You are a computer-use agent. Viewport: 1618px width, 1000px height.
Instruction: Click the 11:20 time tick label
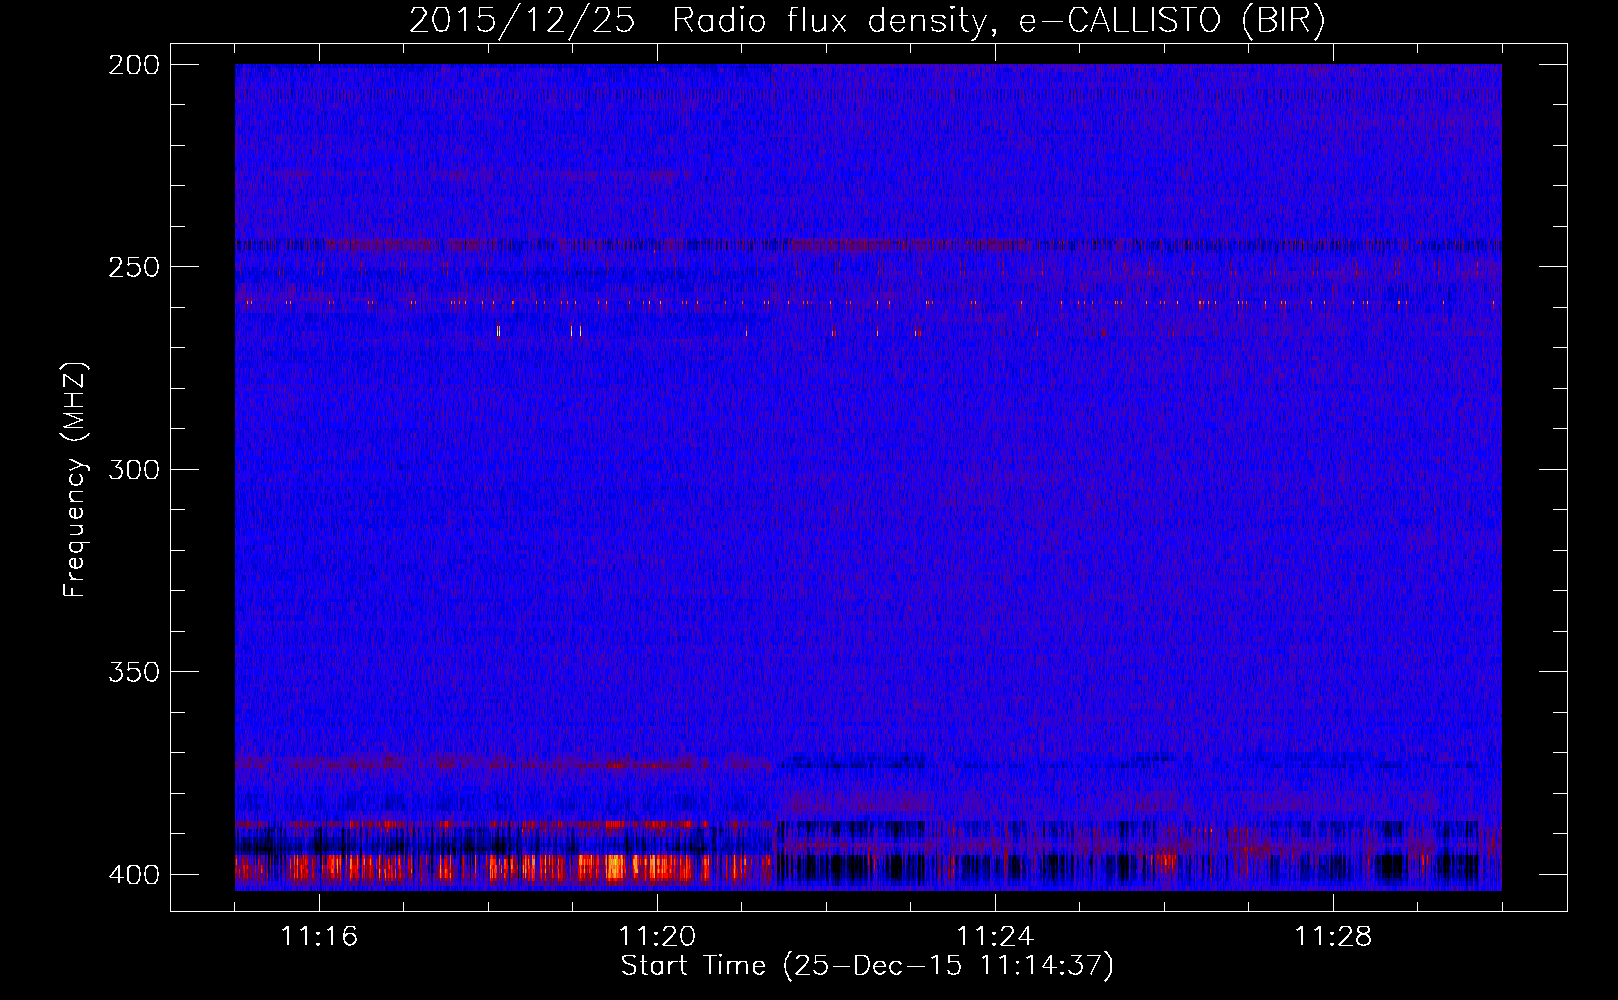click(x=657, y=936)
